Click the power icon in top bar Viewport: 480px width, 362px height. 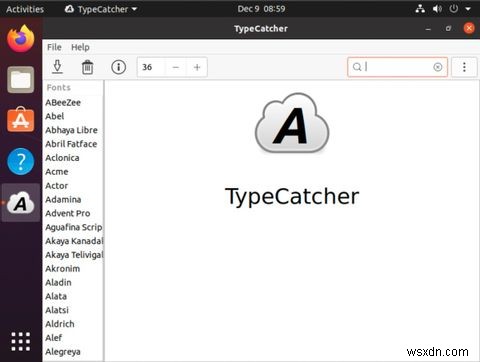point(454,9)
